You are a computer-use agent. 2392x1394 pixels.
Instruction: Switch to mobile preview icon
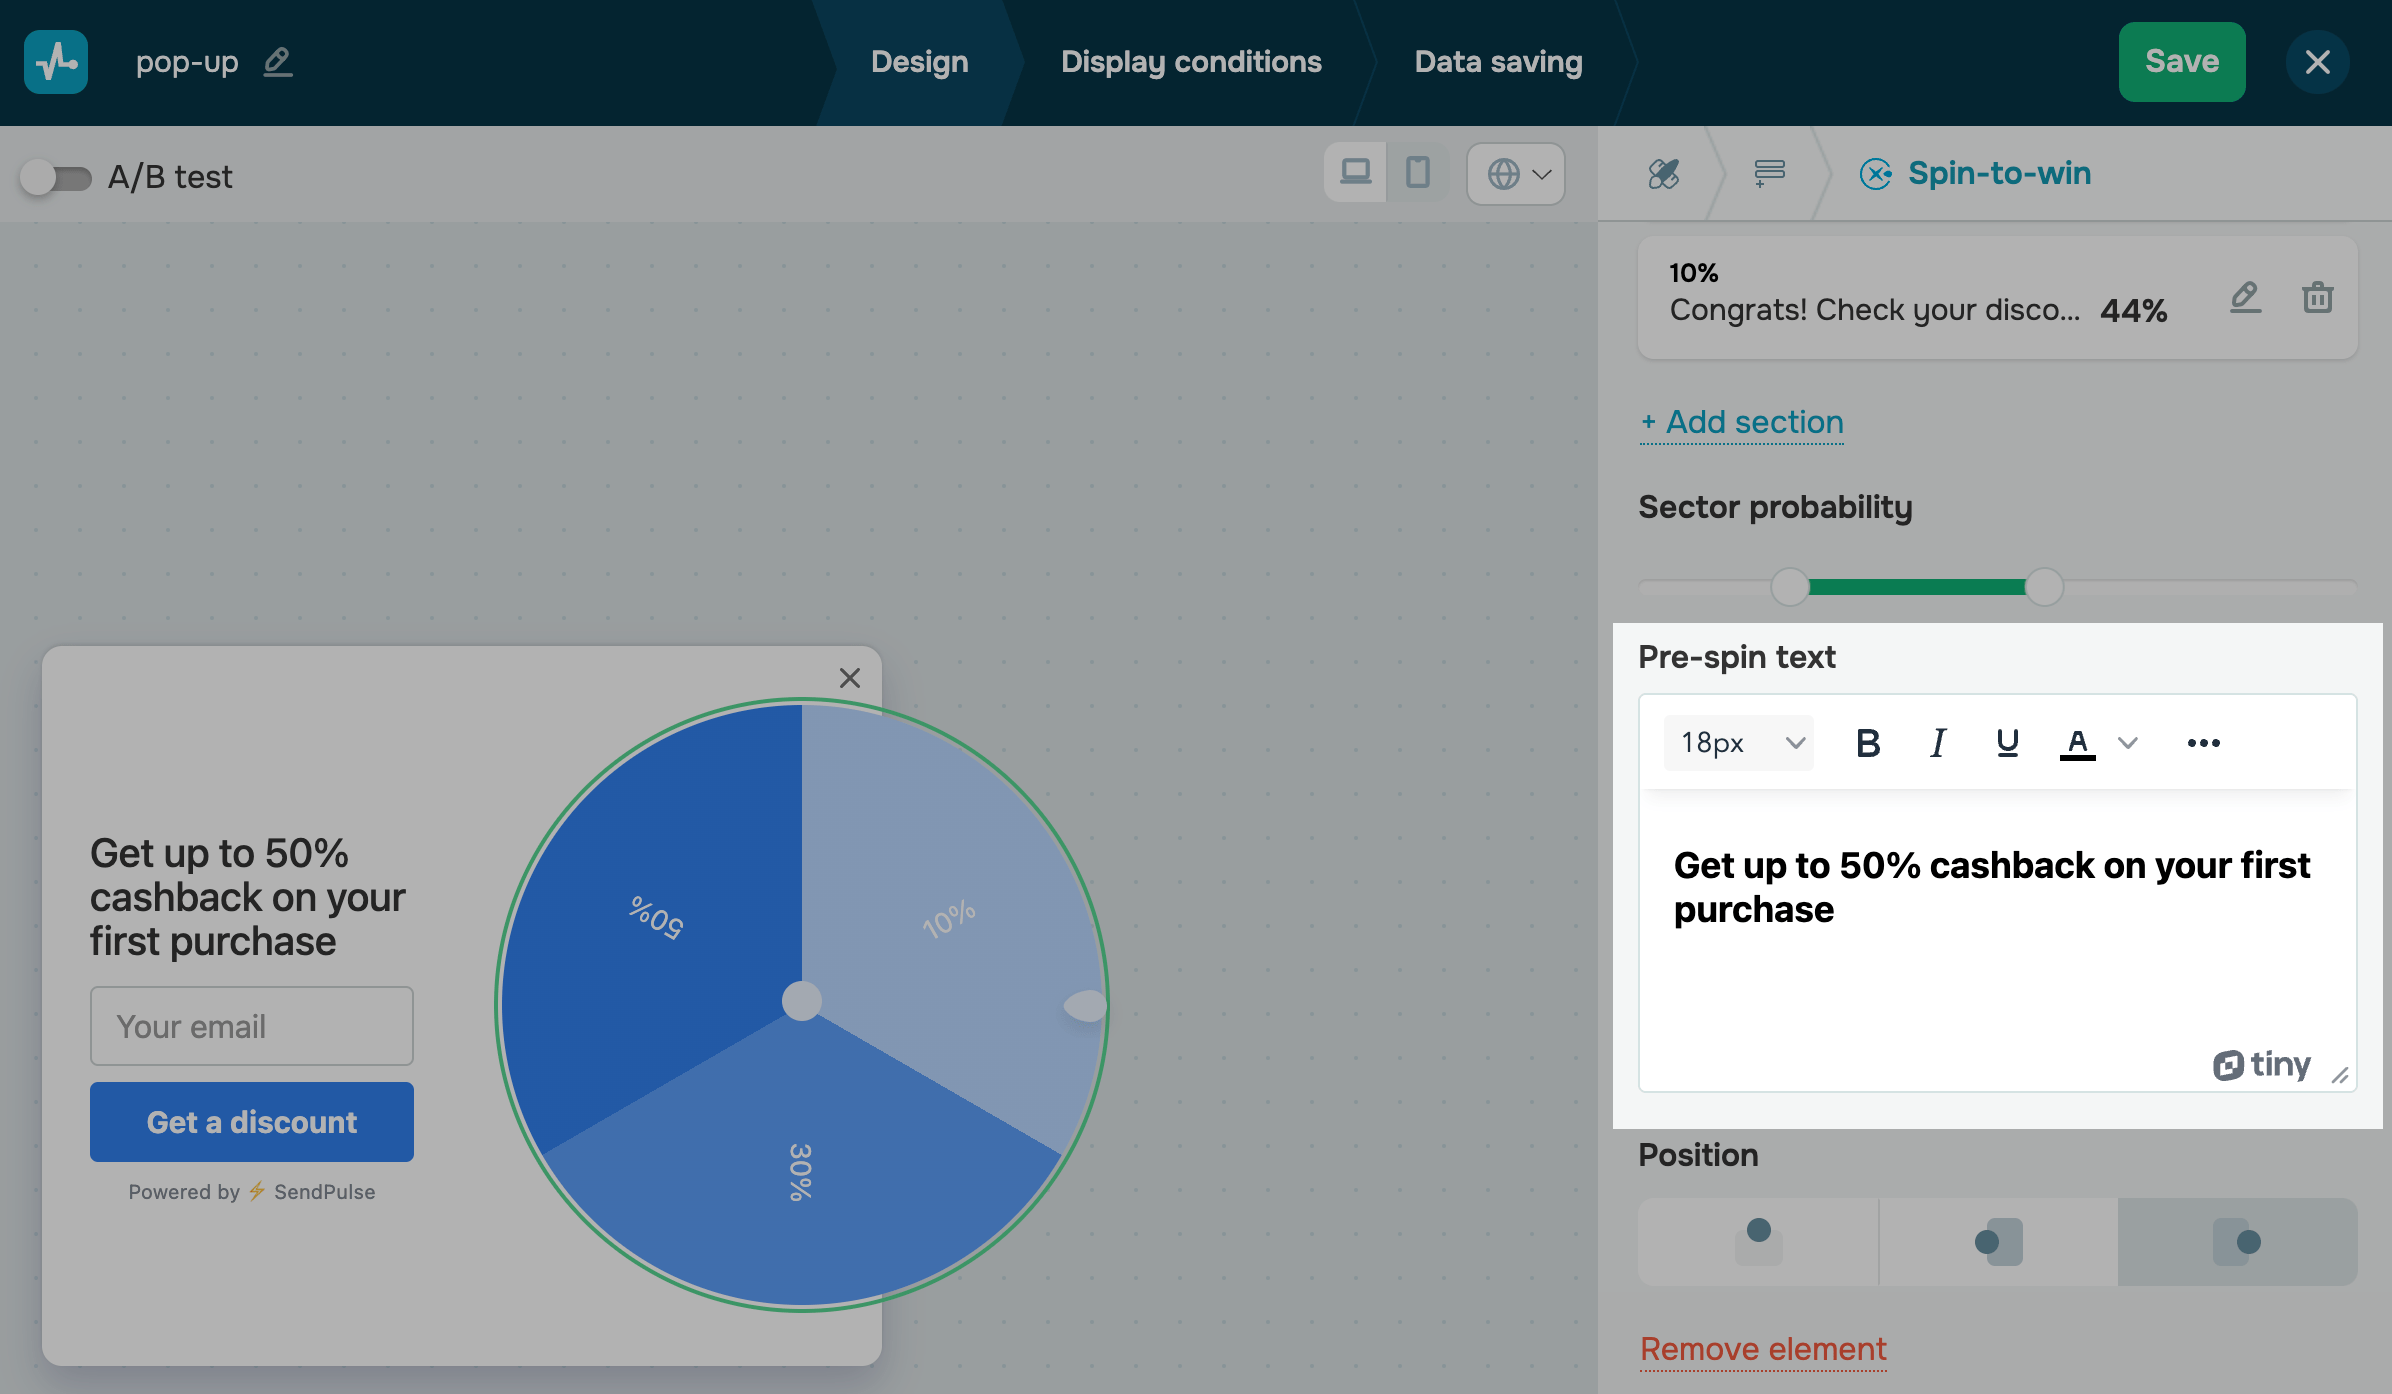[x=1417, y=173]
